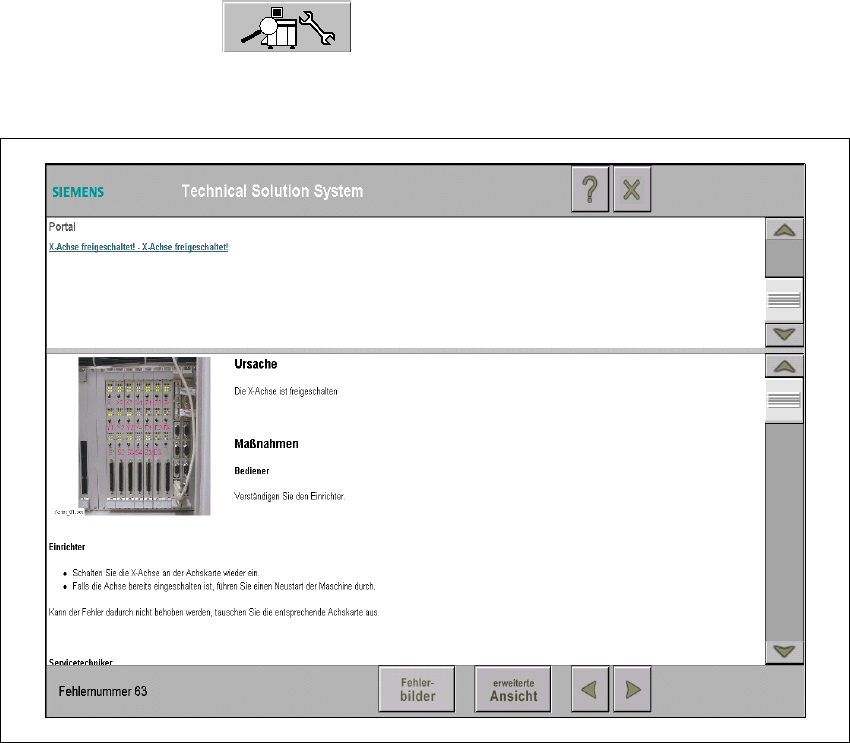This screenshot has width=850, height=743.
Task: Click the diagnostics wrench and magnifier icon
Action: (287, 27)
